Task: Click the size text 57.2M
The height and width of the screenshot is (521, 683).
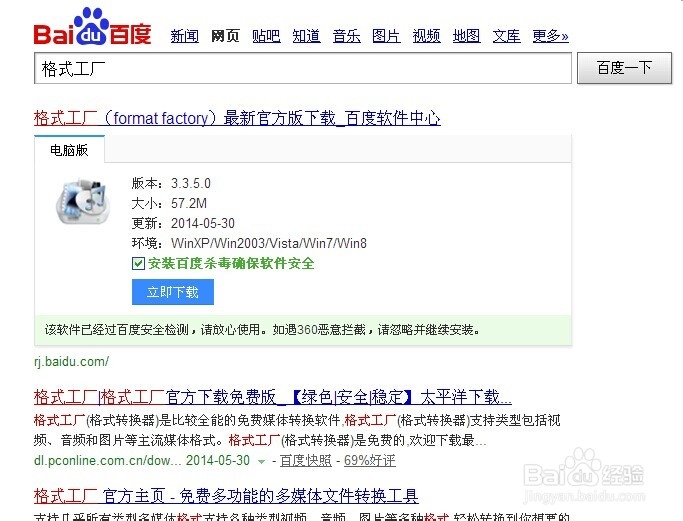Action: (x=189, y=203)
